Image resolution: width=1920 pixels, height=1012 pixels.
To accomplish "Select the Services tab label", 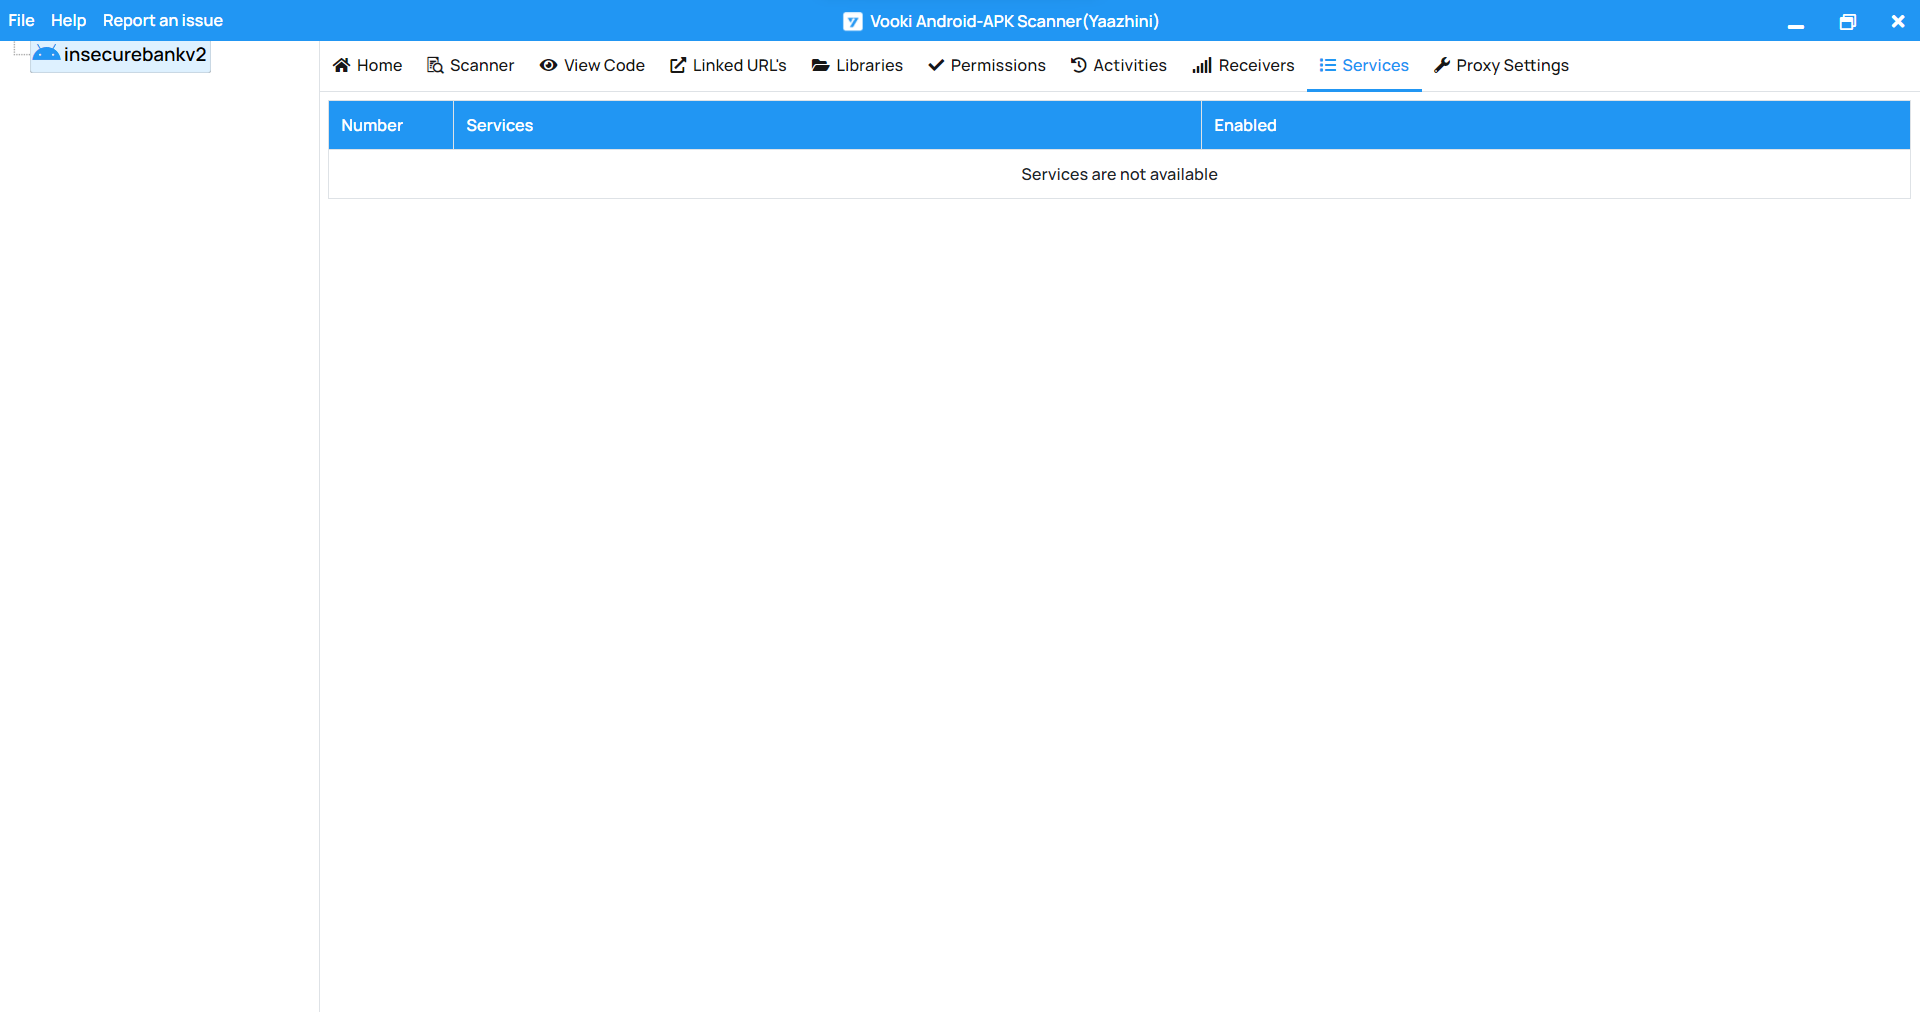I will tap(1375, 65).
